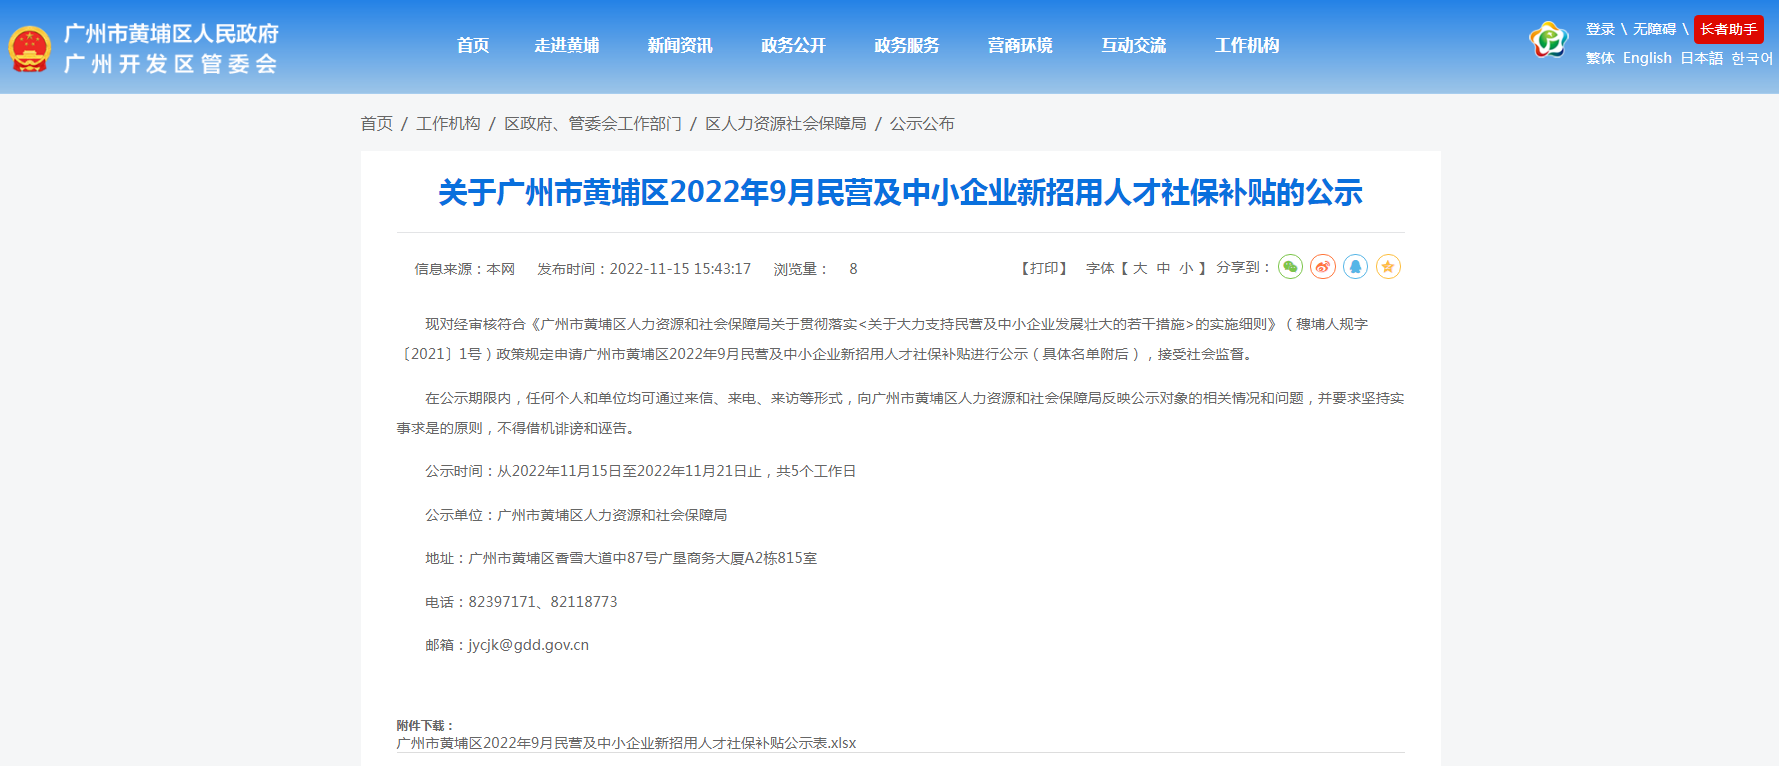Open the 首页 navigation menu
Image resolution: width=1779 pixels, height=766 pixels.
pos(473,45)
